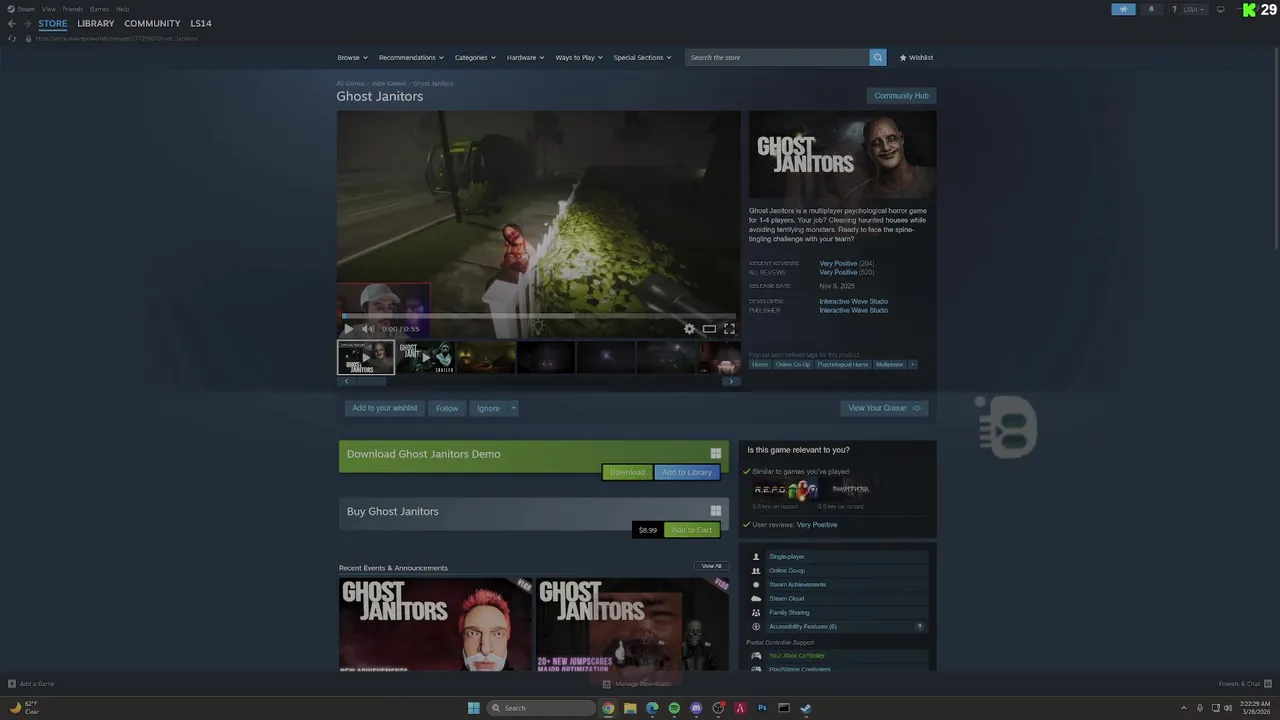Click the Psychological Horror tag
The height and width of the screenshot is (720, 1280).
[x=842, y=365]
